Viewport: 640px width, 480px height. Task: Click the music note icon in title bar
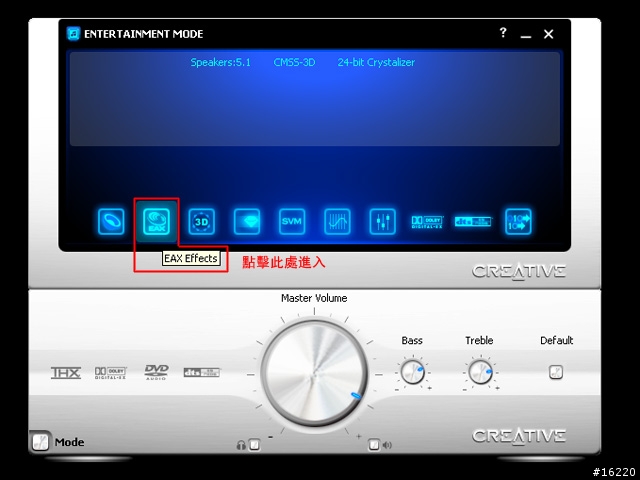click(x=73, y=33)
